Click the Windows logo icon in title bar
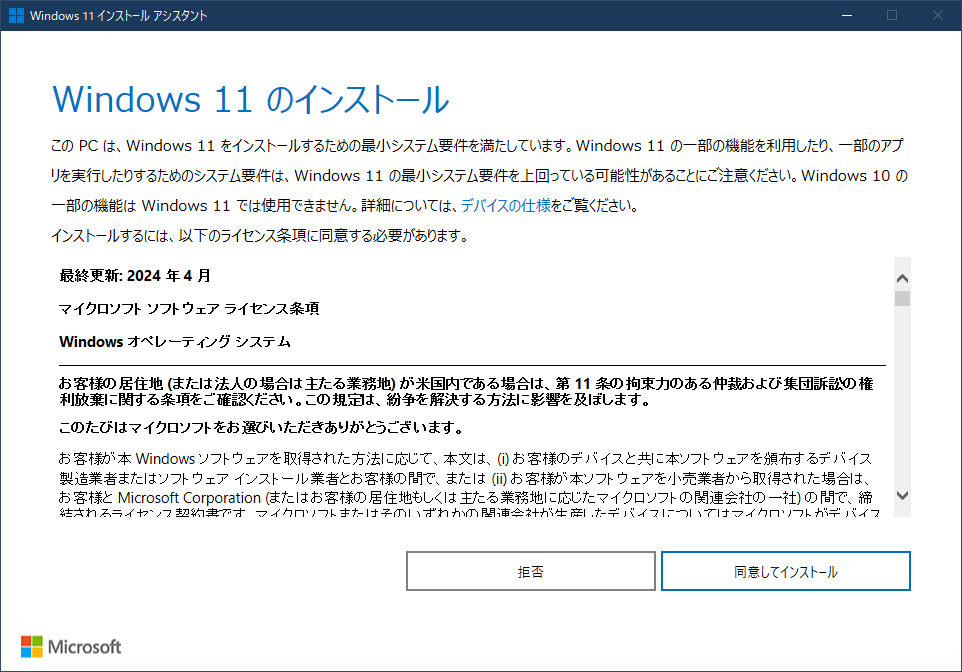This screenshot has width=962, height=672. [x=17, y=15]
